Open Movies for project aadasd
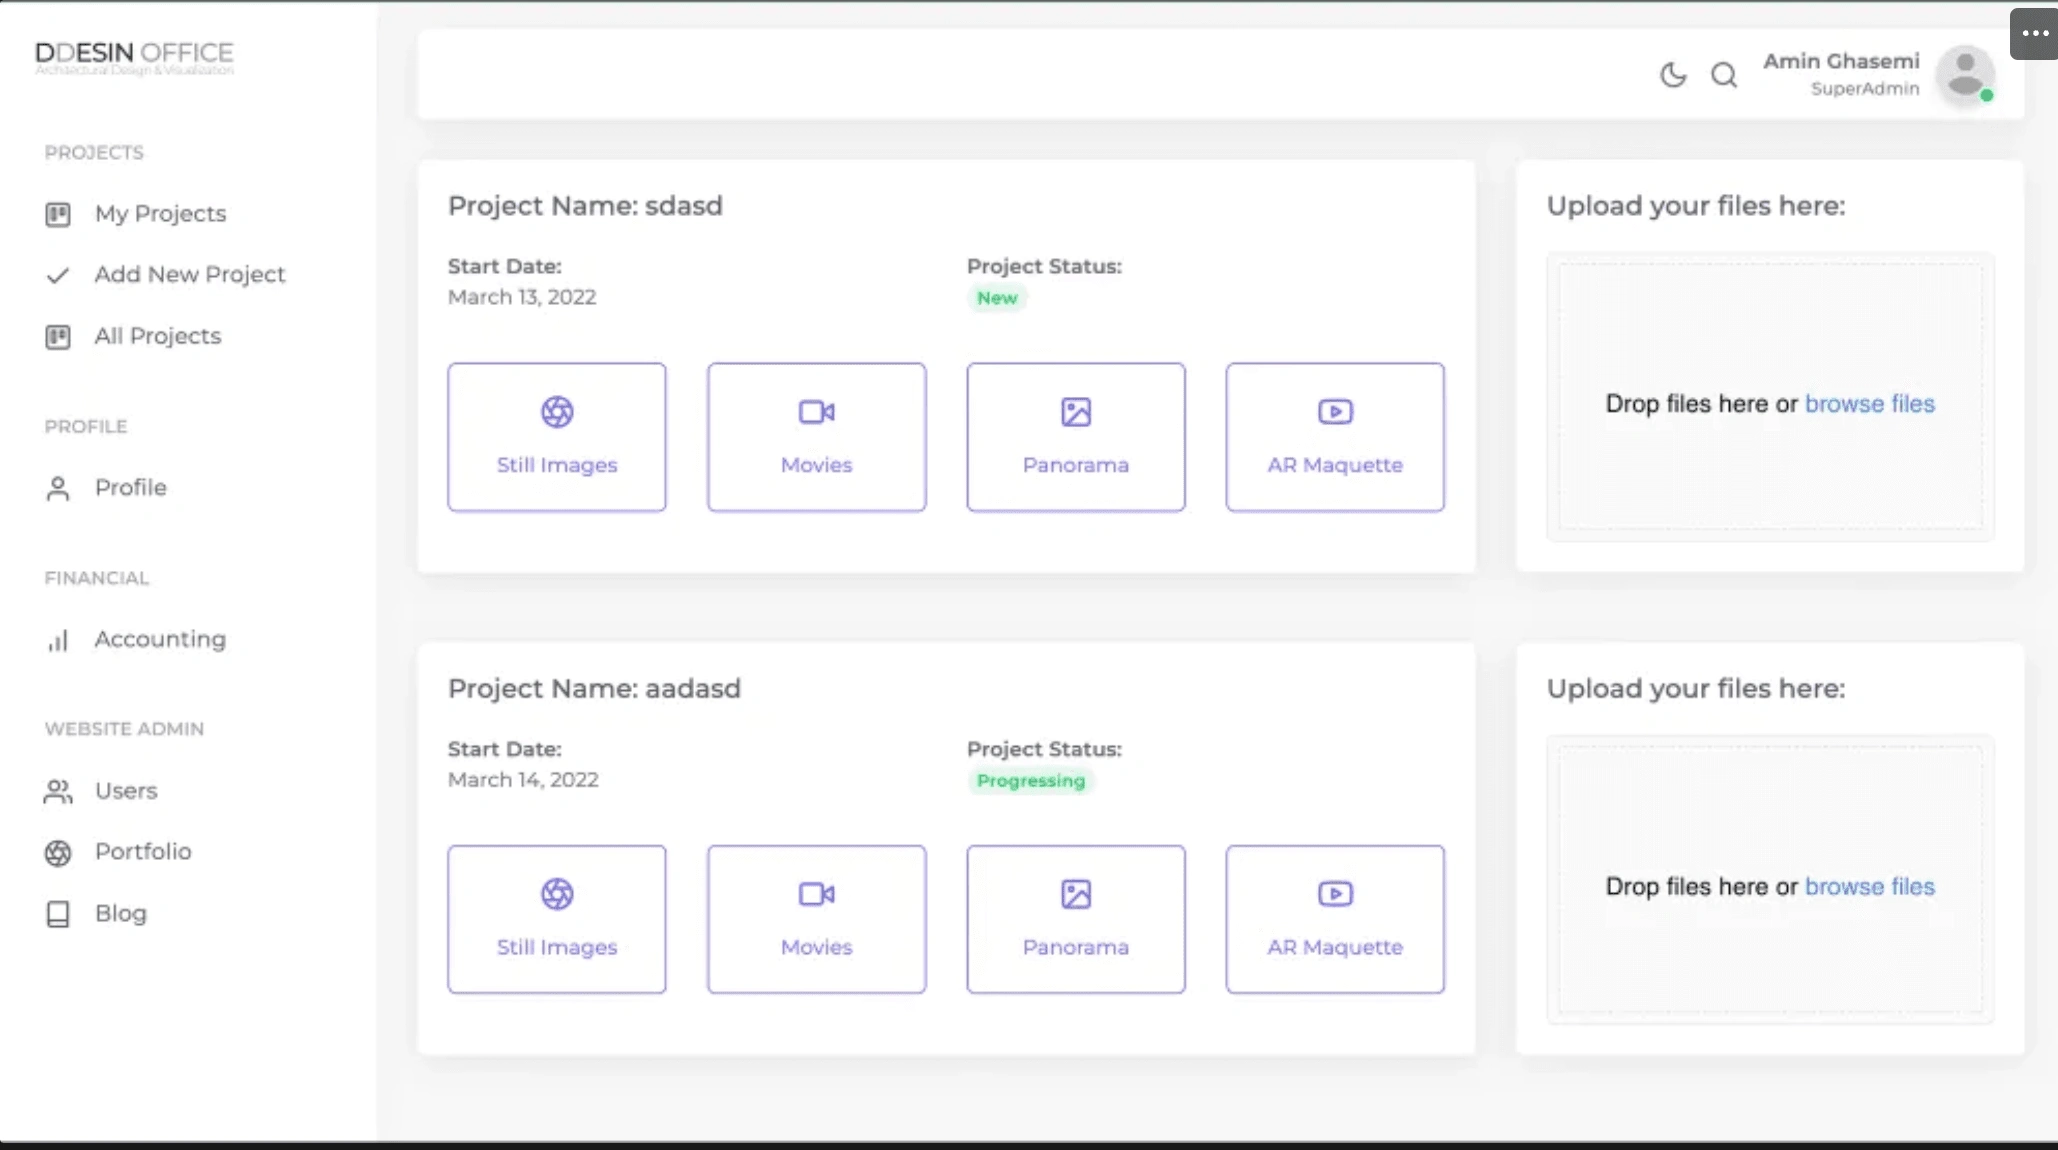The width and height of the screenshot is (2058, 1150). pyautogui.click(x=816, y=919)
